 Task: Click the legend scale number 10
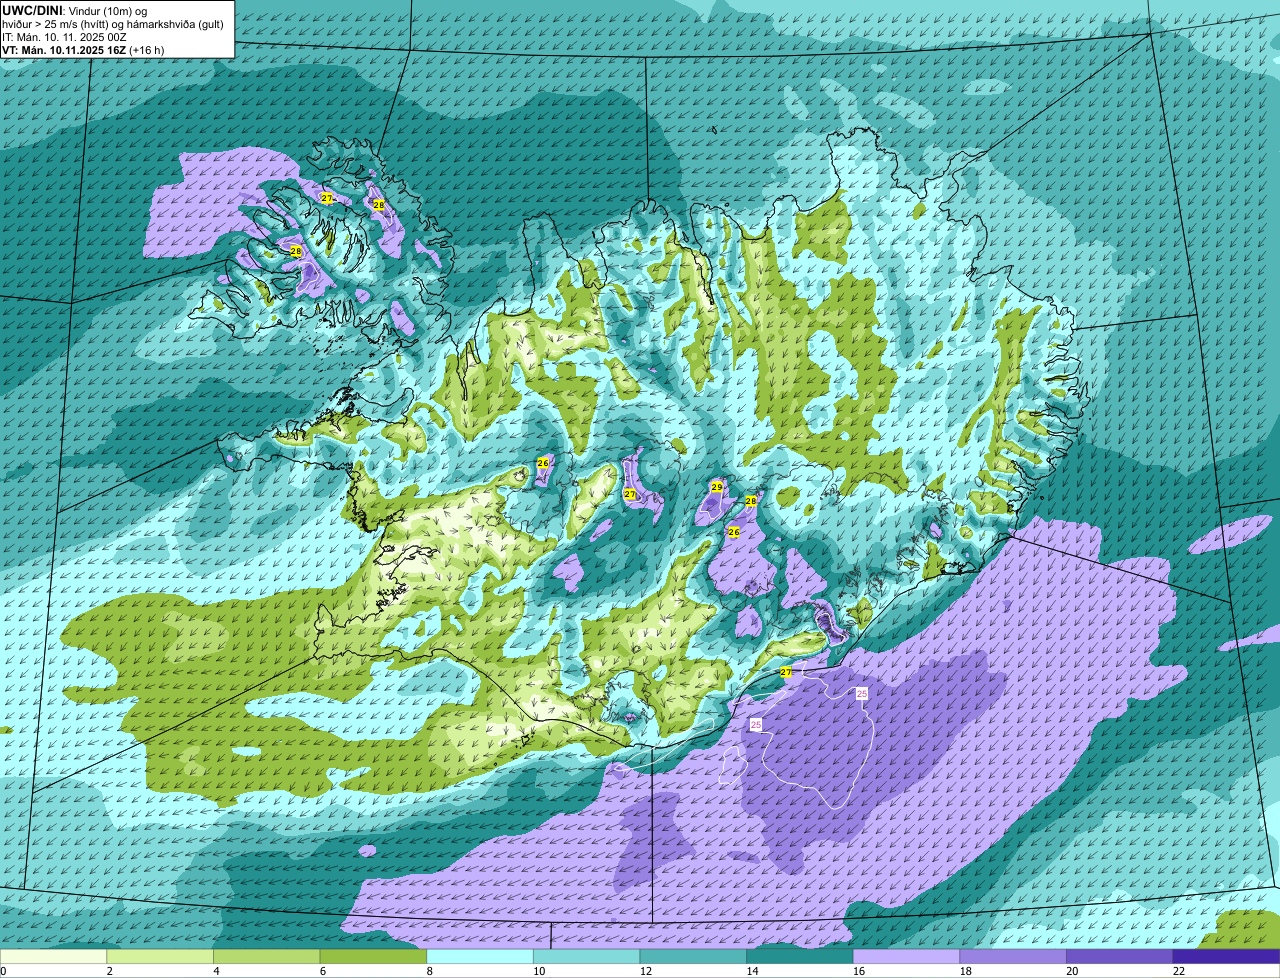click(x=539, y=971)
